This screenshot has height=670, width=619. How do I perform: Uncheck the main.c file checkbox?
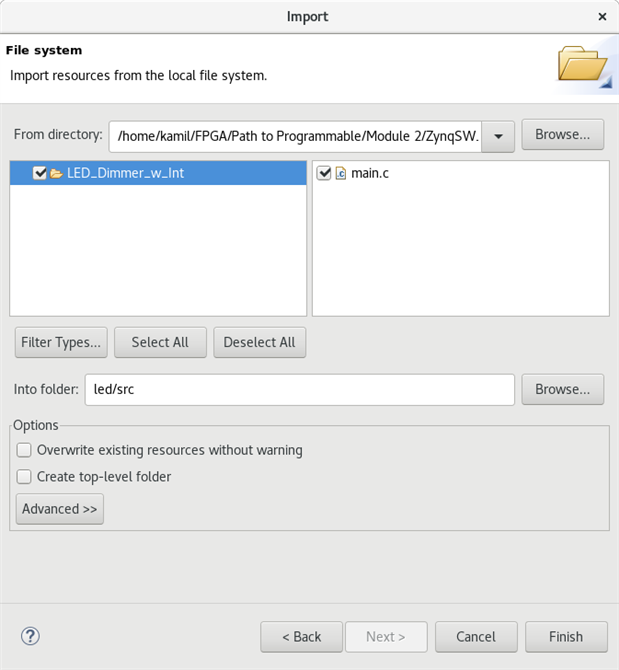point(324,173)
